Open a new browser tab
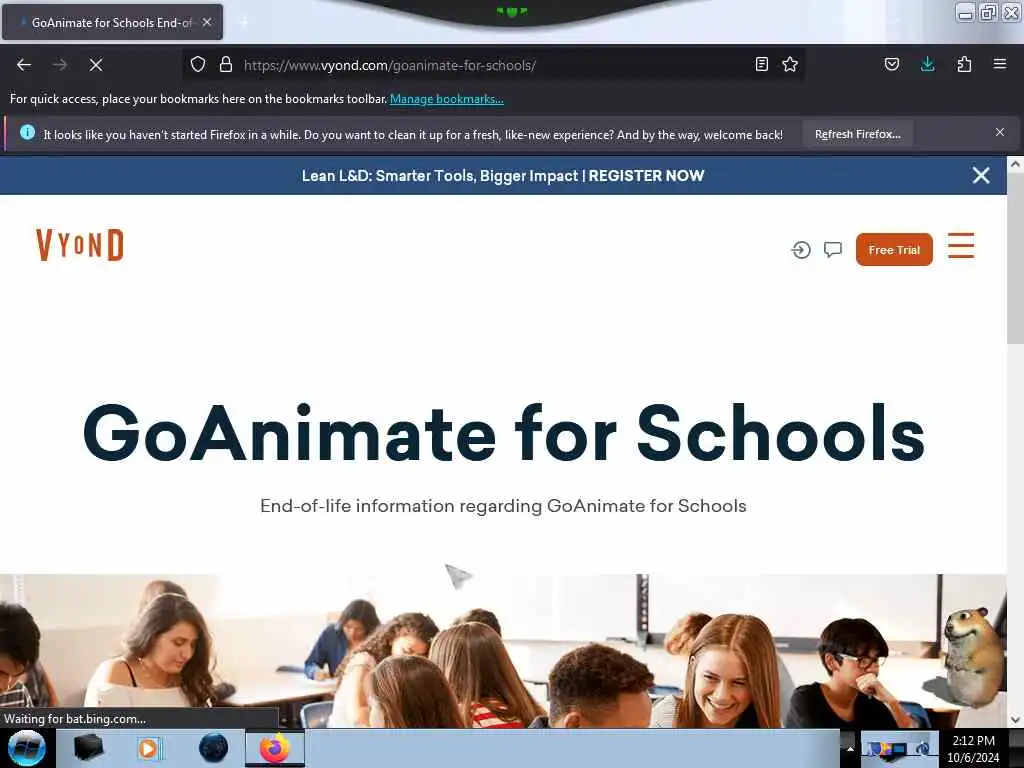Screen dimensions: 1024x768 [x=244, y=22]
